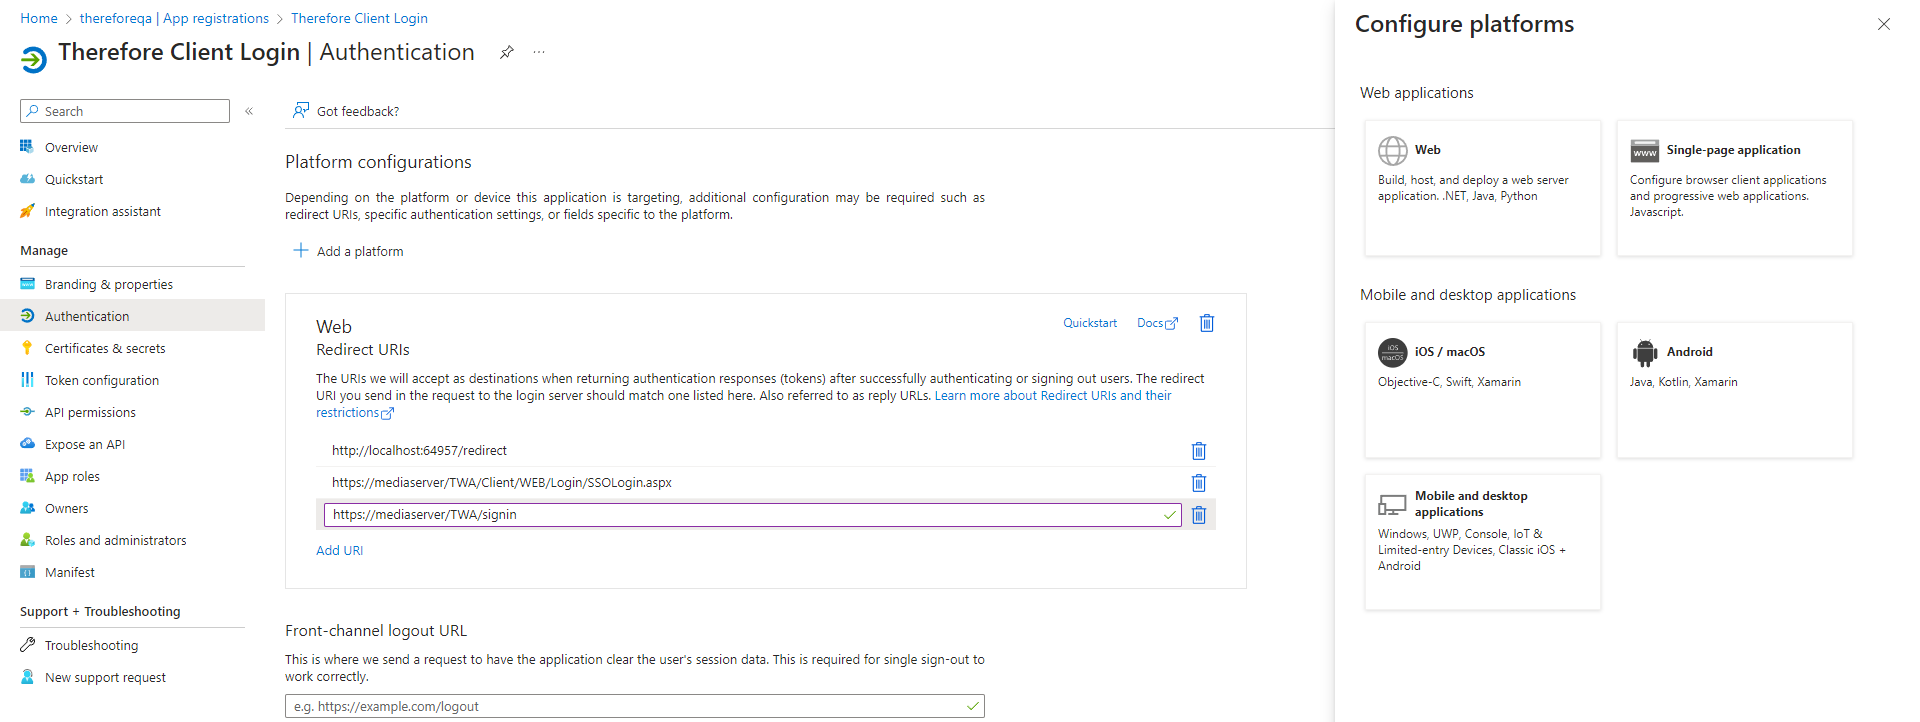Image resolution: width=1920 pixels, height=722 pixels.
Task: Click the Token configuration bars icon
Action: point(27,380)
